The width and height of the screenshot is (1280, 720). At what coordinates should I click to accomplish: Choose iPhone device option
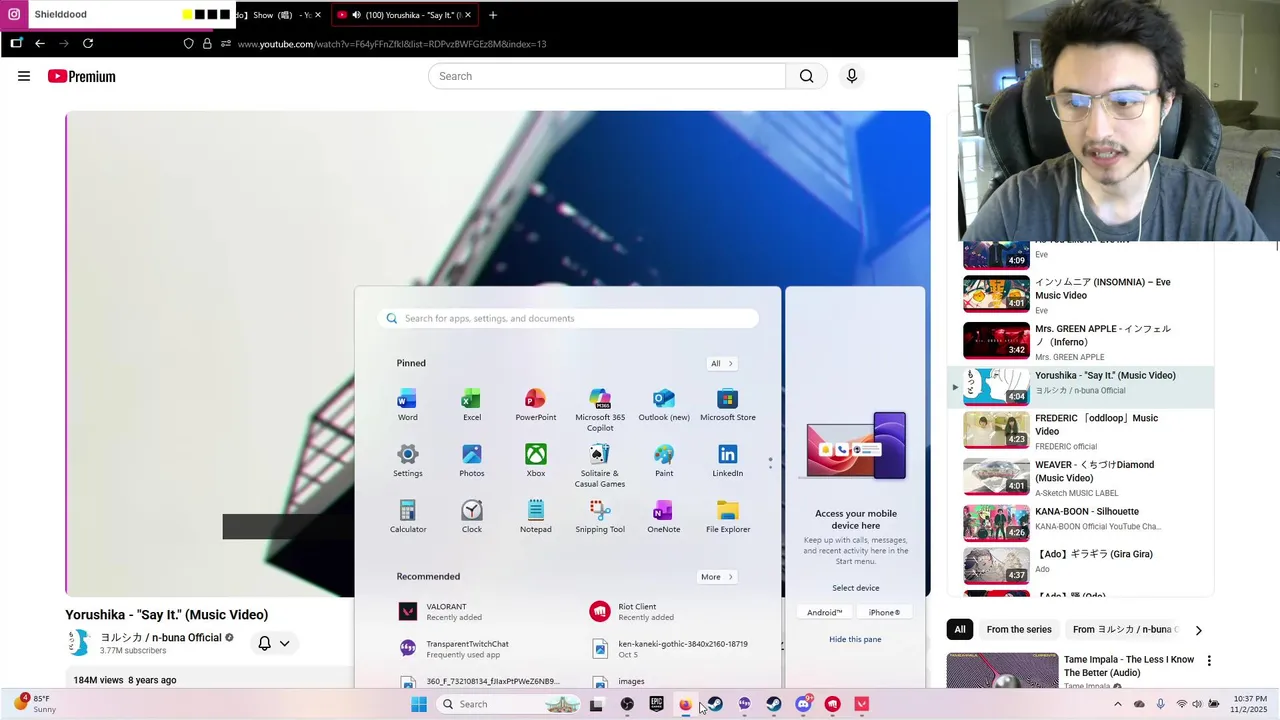(x=884, y=612)
